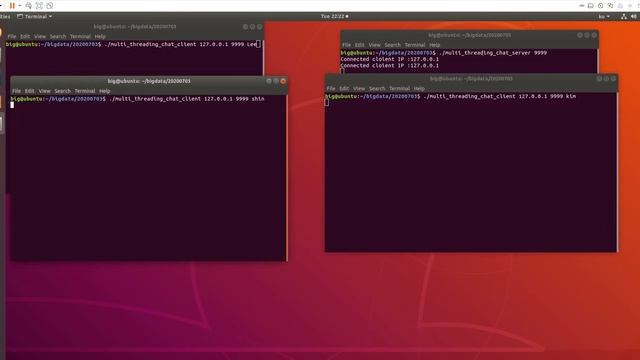Open Edit menu in the kim client window
The height and width of the screenshot is (360, 640).
(x=344, y=89)
